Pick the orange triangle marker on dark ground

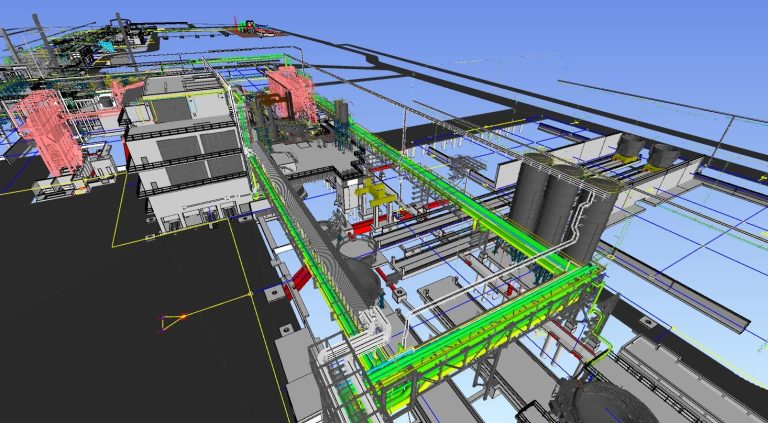172,321
